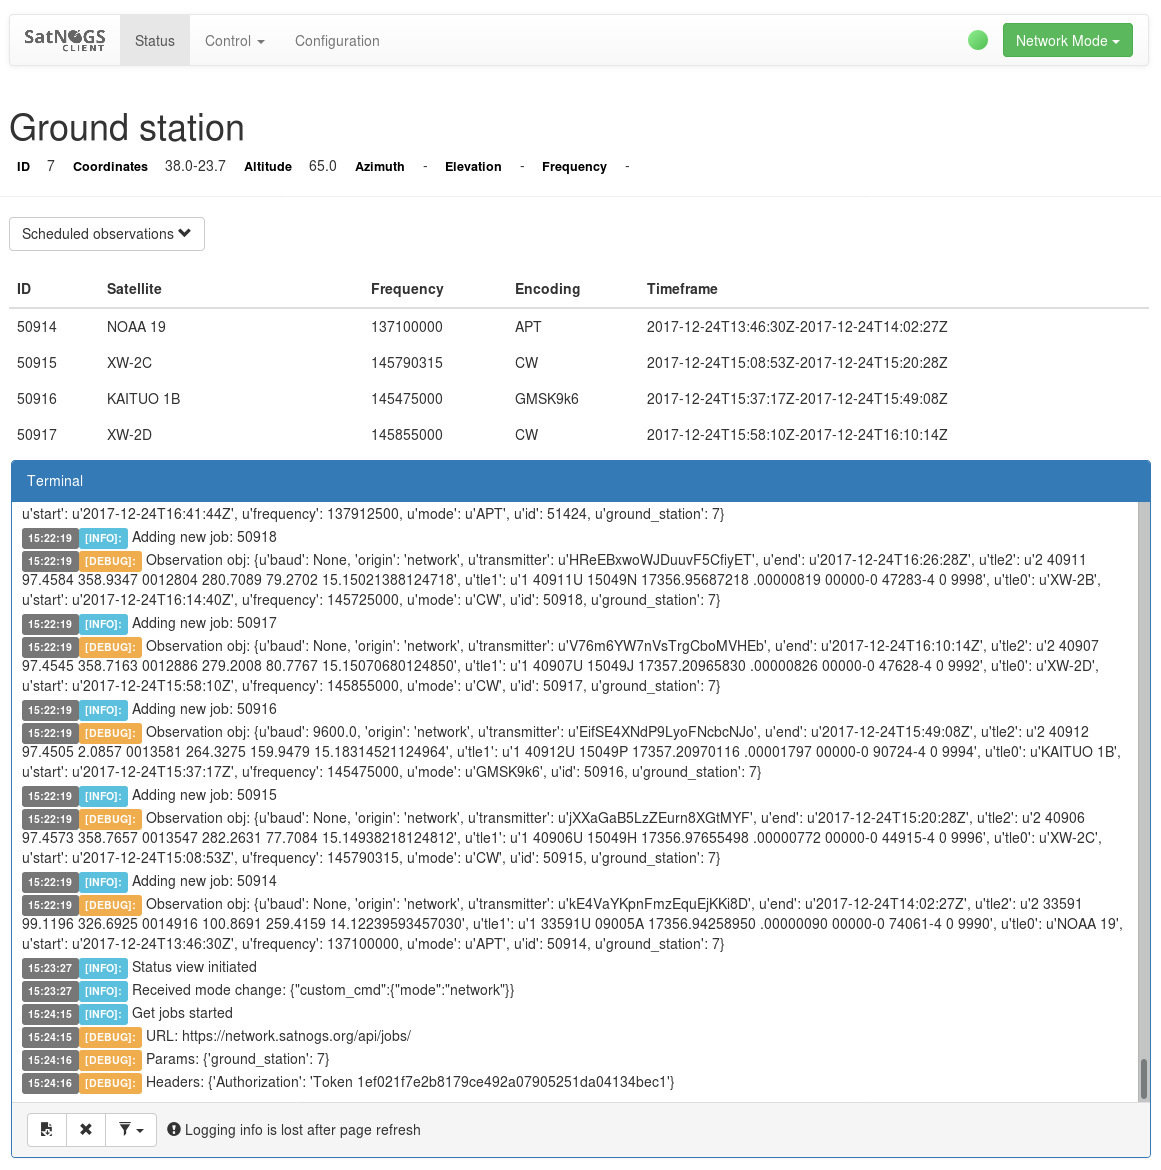Click the NOAA 19 timeframe cell
This screenshot has height=1170, width=1161.
click(797, 327)
